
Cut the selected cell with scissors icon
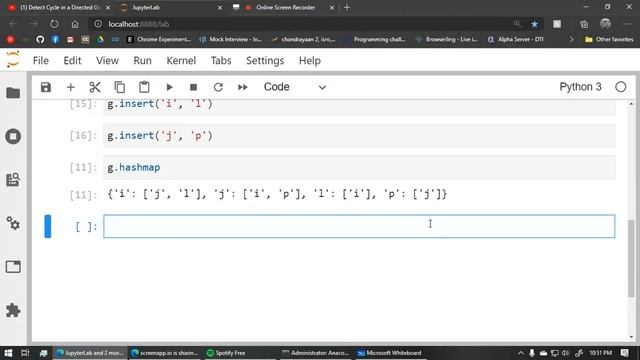(x=95, y=87)
